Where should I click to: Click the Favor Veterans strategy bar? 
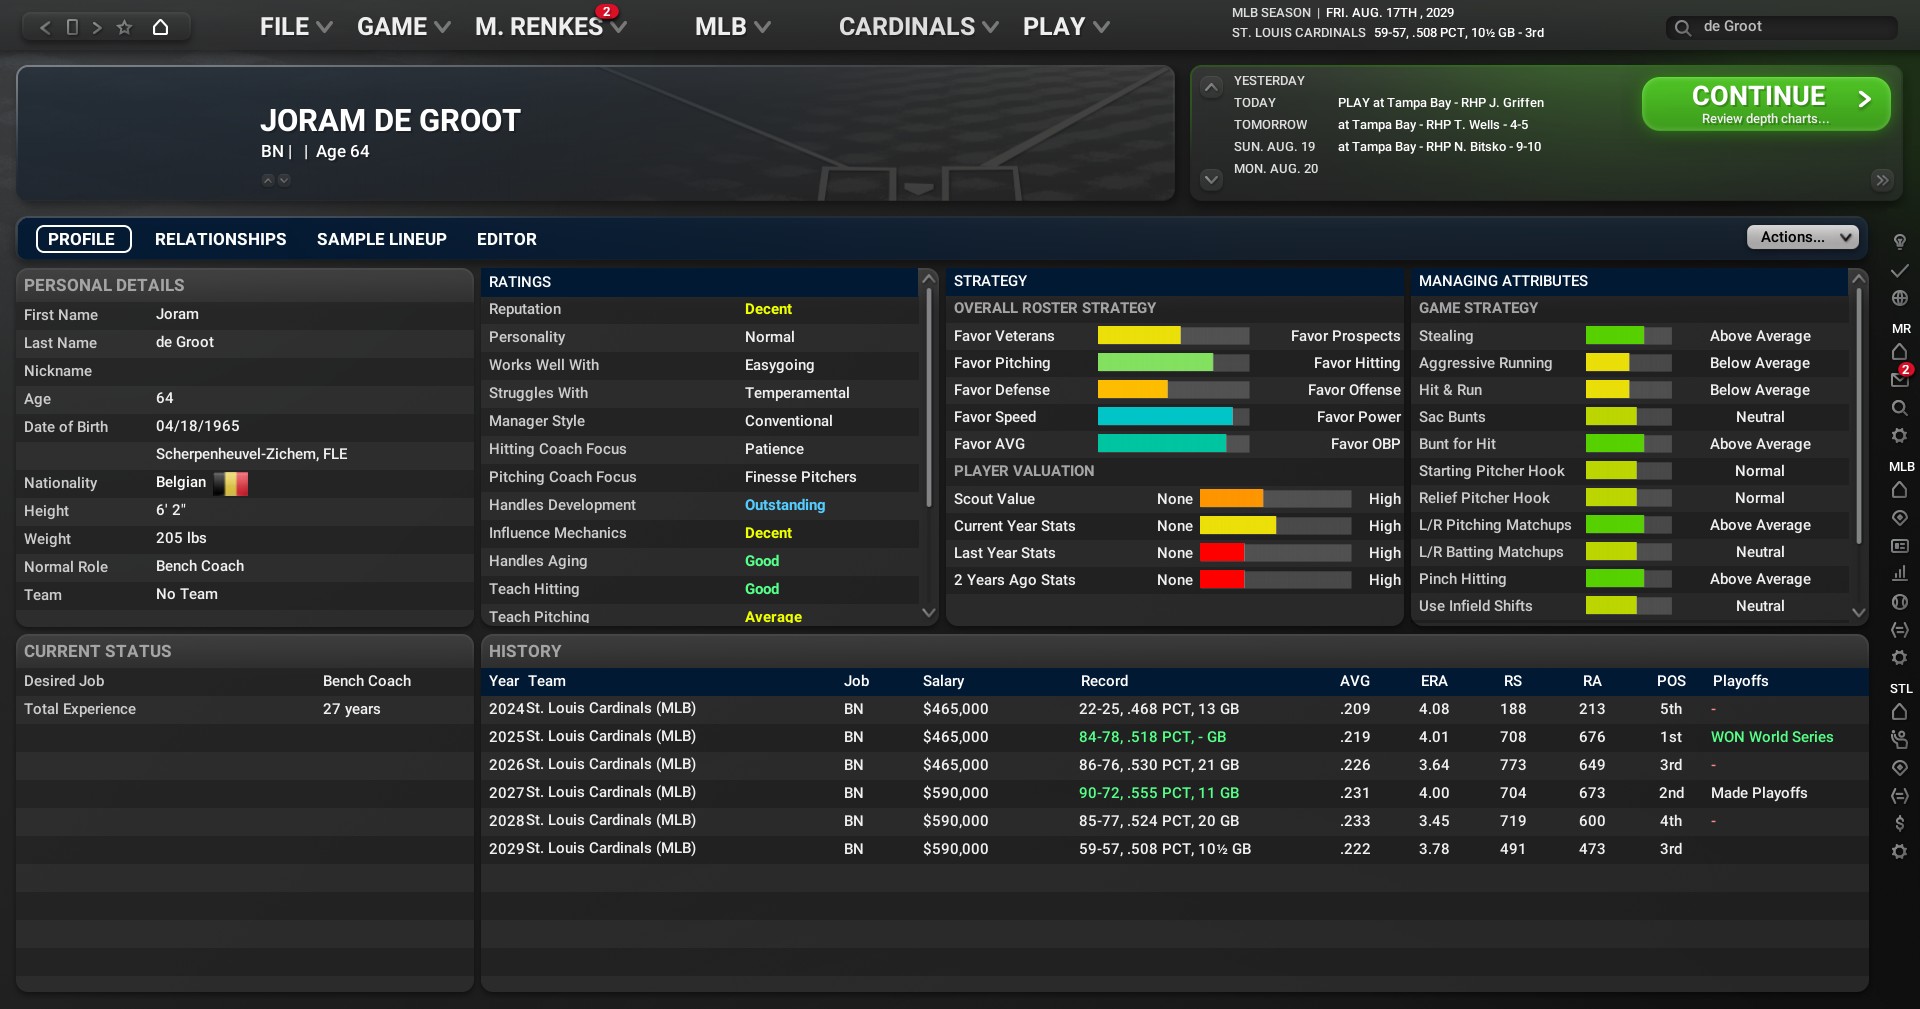click(x=1173, y=336)
